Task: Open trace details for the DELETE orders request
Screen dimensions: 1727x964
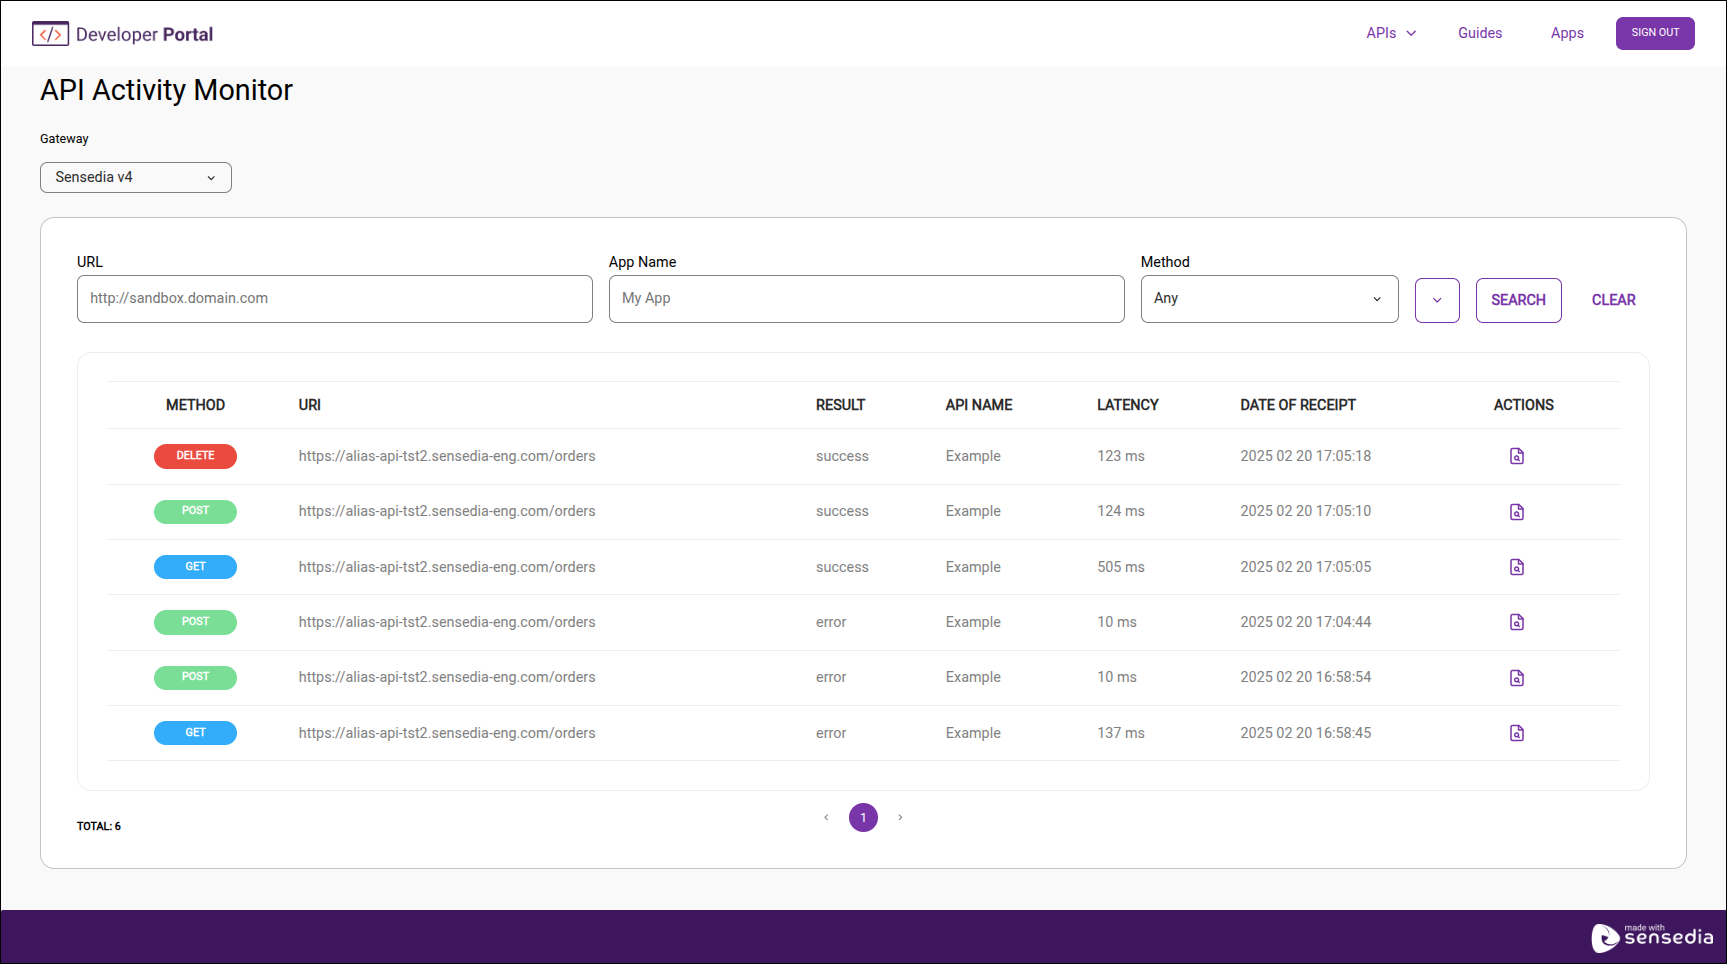Action: tap(1517, 456)
